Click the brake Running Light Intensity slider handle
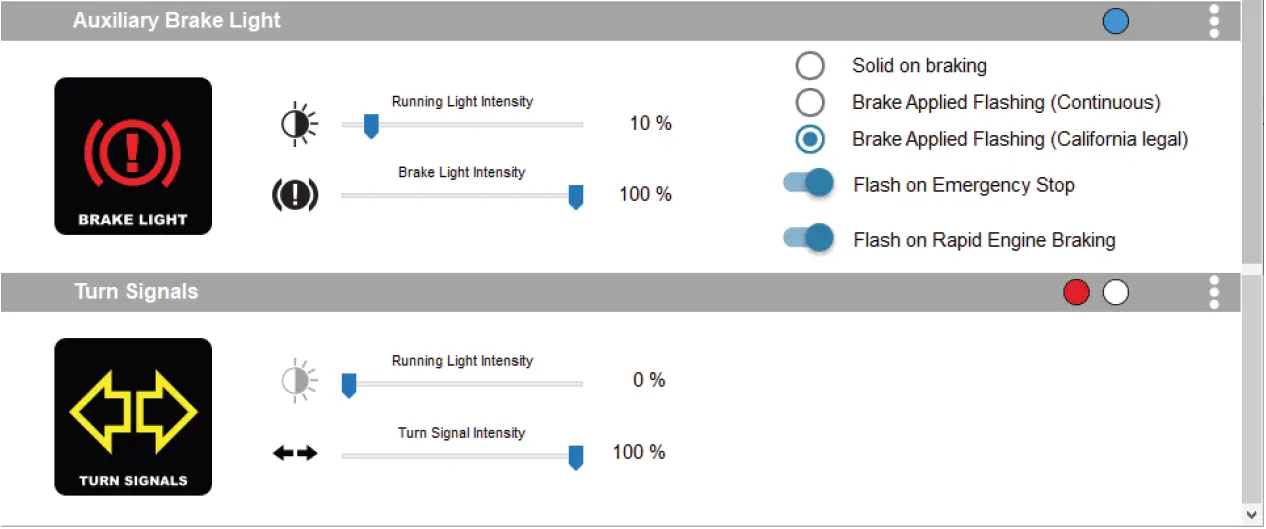The height and width of the screenshot is (529, 1266). (370, 126)
